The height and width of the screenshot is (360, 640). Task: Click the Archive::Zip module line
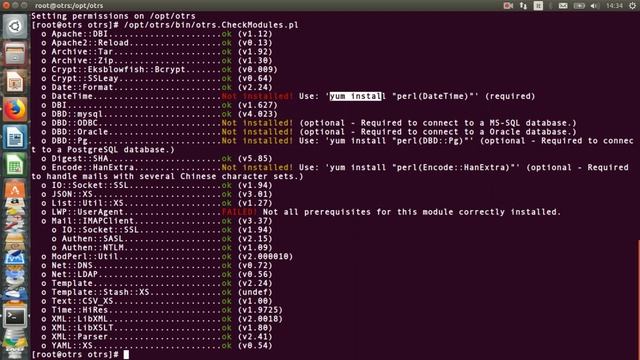click(x=157, y=61)
